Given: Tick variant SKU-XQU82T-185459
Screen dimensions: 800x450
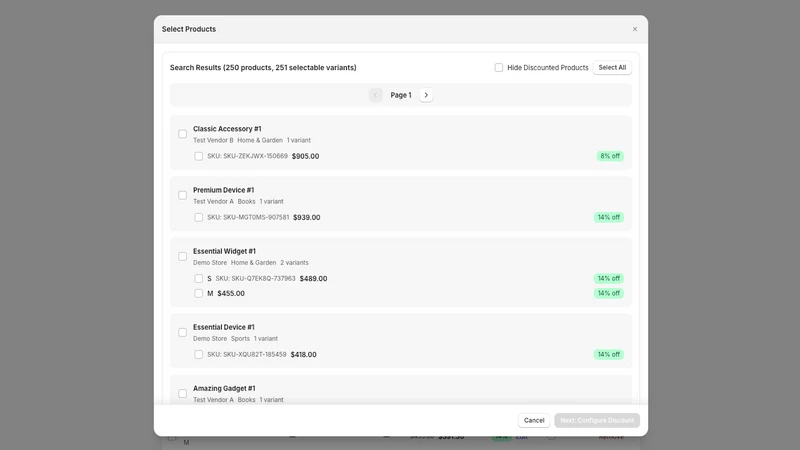Looking at the screenshot, I should coord(198,355).
